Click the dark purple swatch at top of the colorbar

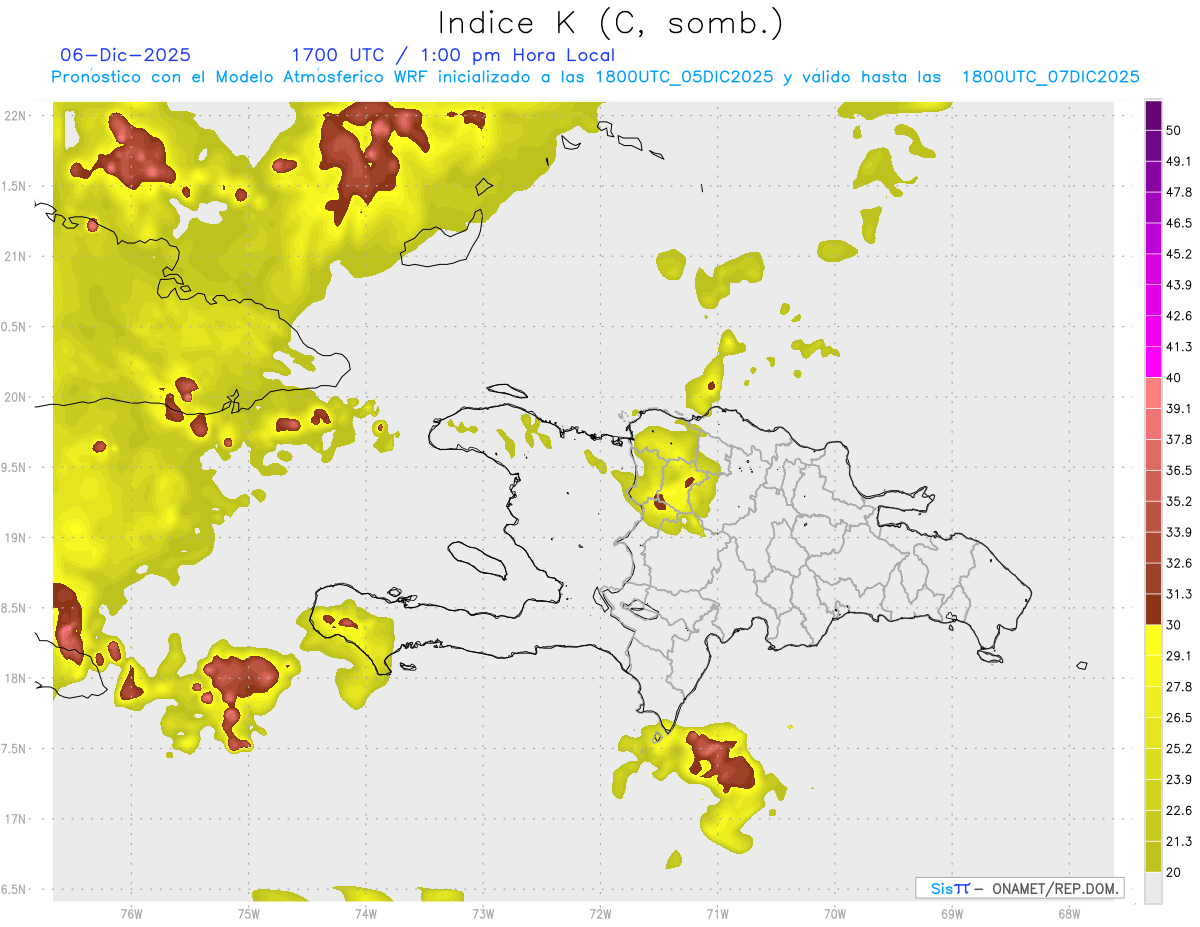tap(1153, 116)
